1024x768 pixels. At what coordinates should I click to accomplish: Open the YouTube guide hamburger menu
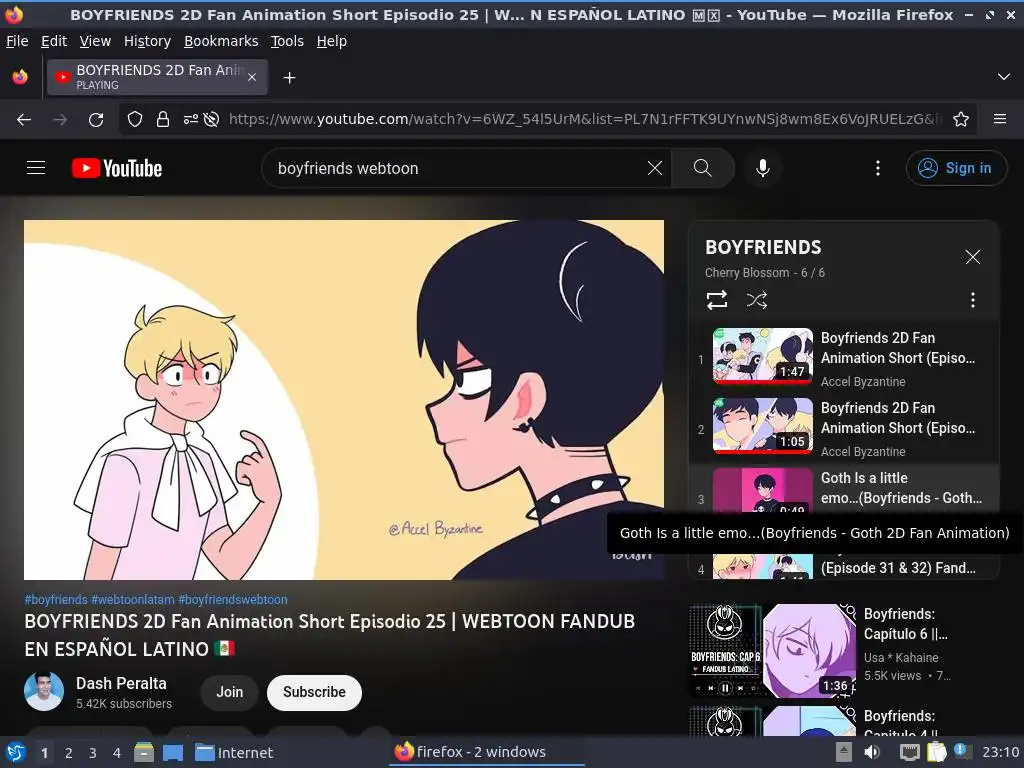click(36, 168)
